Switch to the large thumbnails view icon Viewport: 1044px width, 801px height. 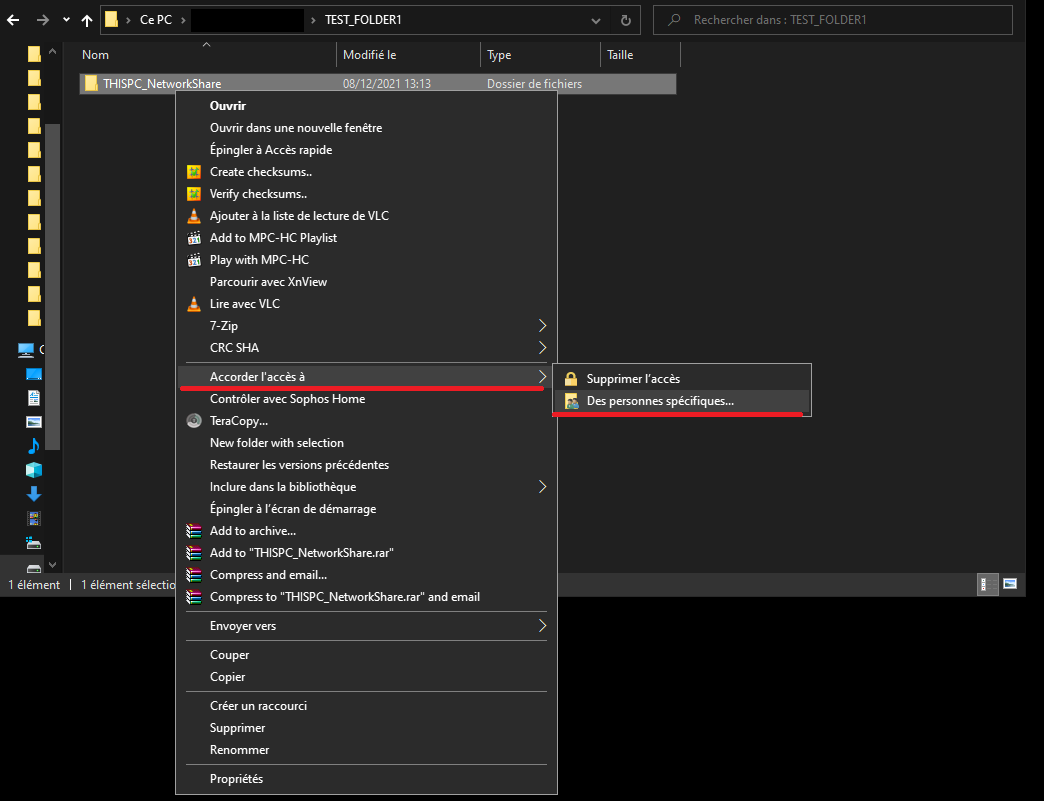1010,584
